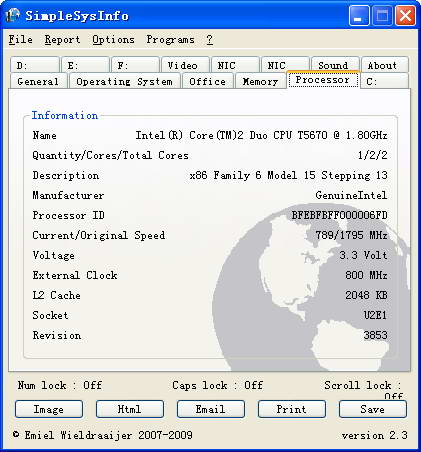Switch to the F: drive tab

tap(135, 65)
